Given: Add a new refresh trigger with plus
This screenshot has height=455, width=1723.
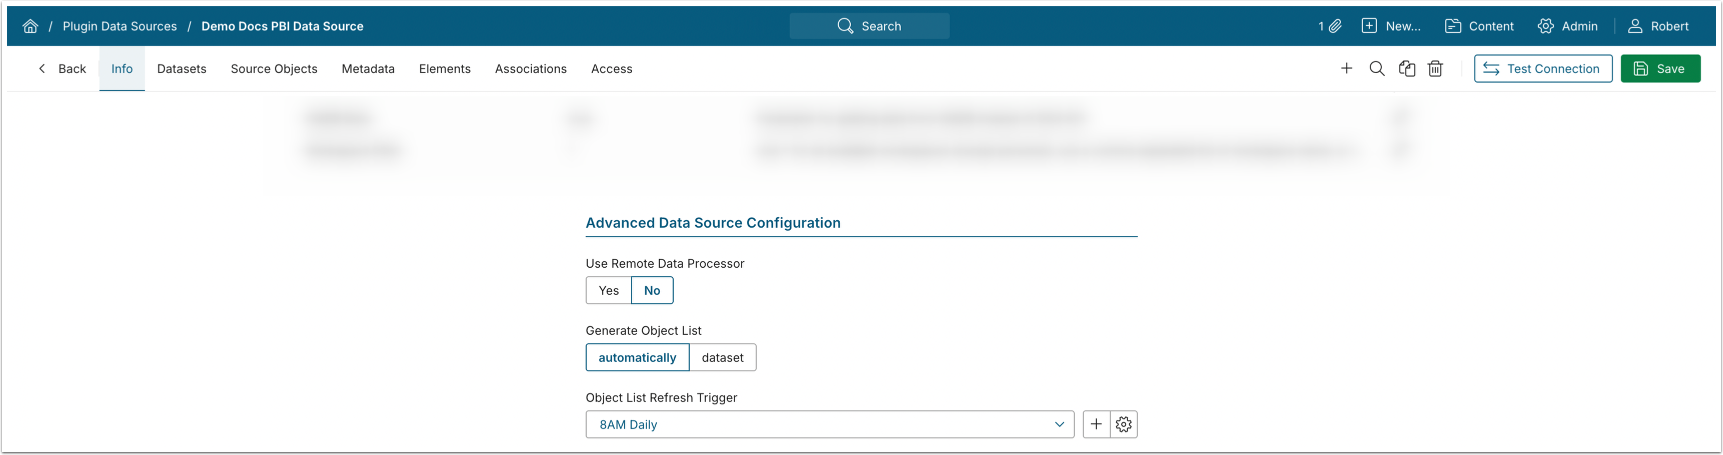Looking at the screenshot, I should click(1096, 425).
